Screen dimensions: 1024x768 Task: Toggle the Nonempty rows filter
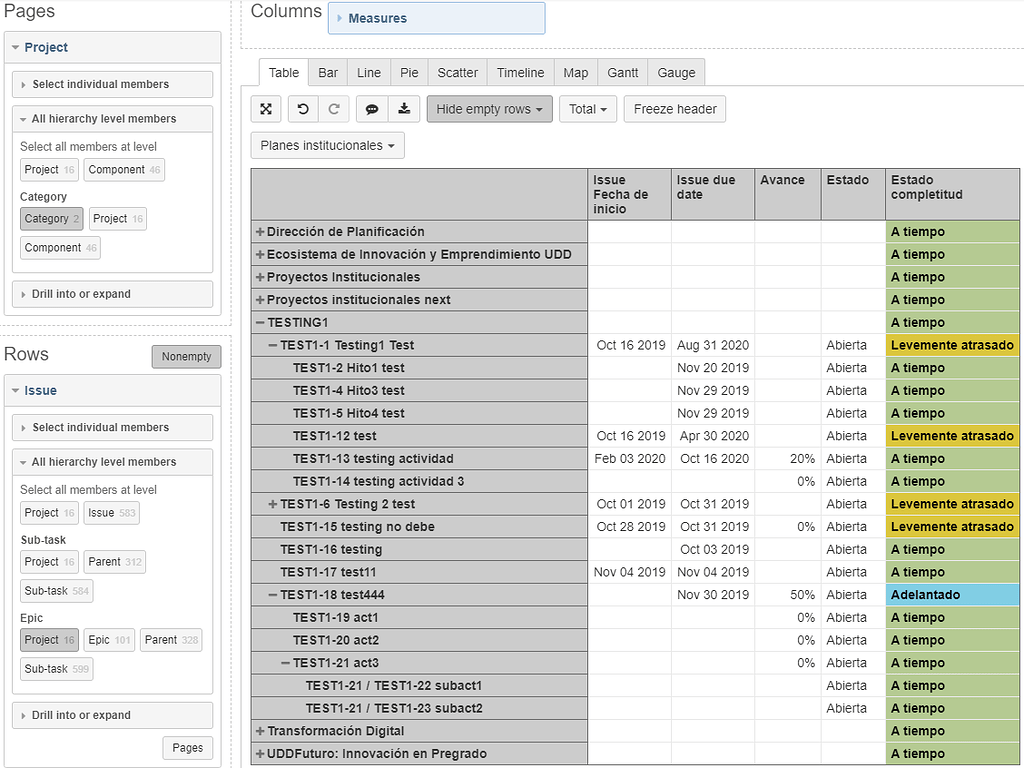(x=186, y=356)
